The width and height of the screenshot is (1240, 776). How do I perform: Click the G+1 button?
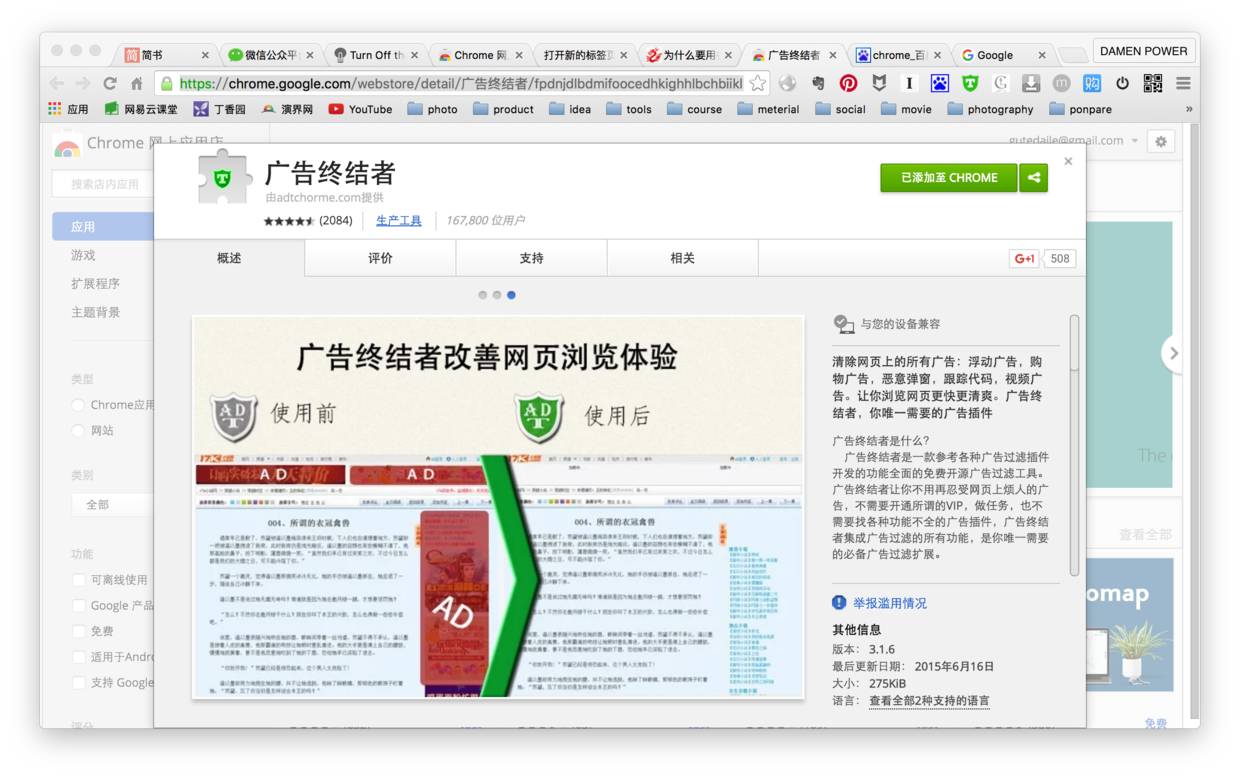[x=1025, y=258]
